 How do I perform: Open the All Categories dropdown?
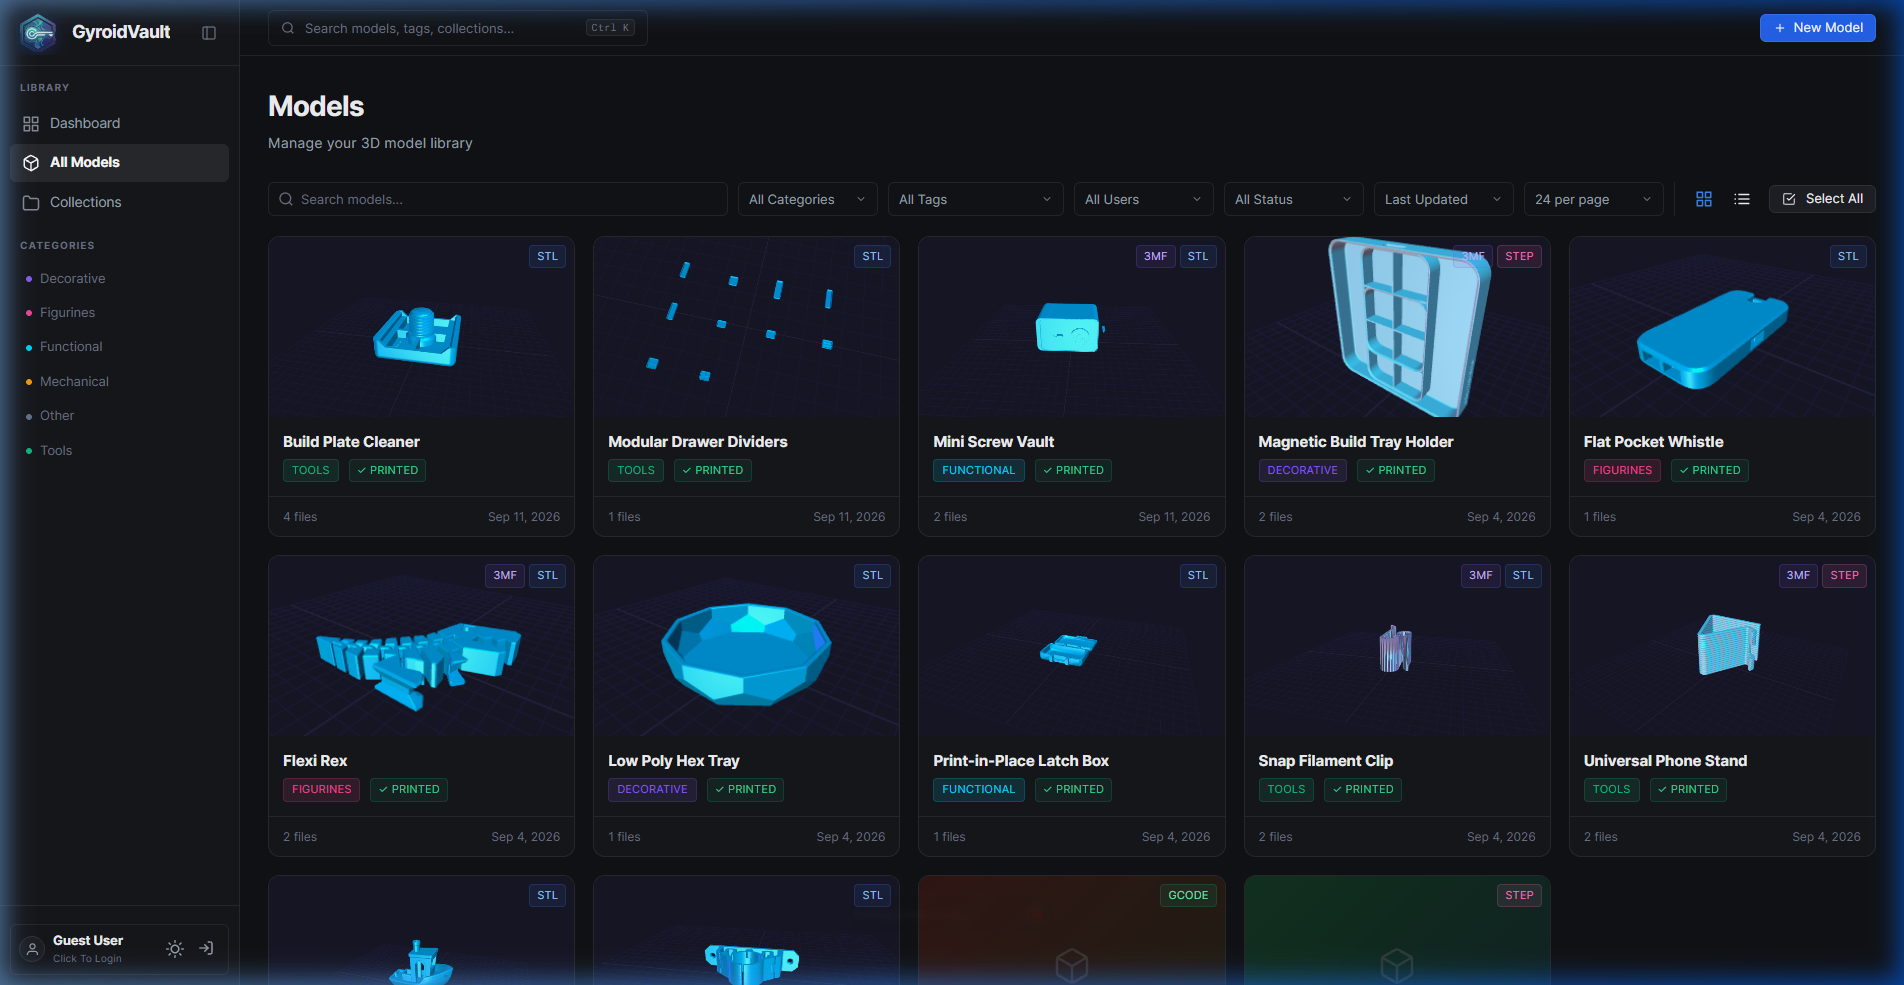807,199
